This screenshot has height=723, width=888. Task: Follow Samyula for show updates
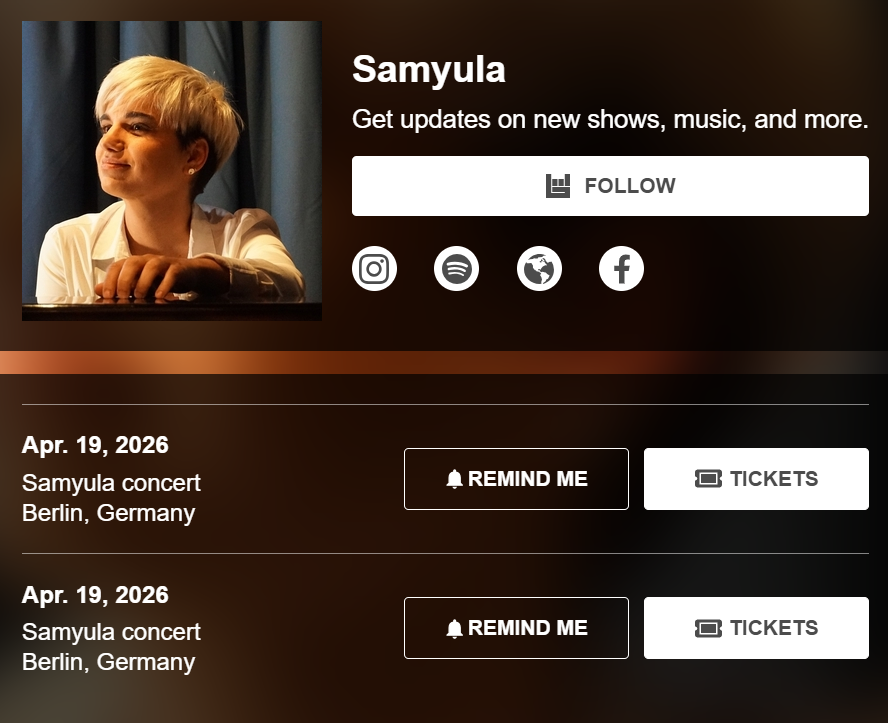pos(610,186)
